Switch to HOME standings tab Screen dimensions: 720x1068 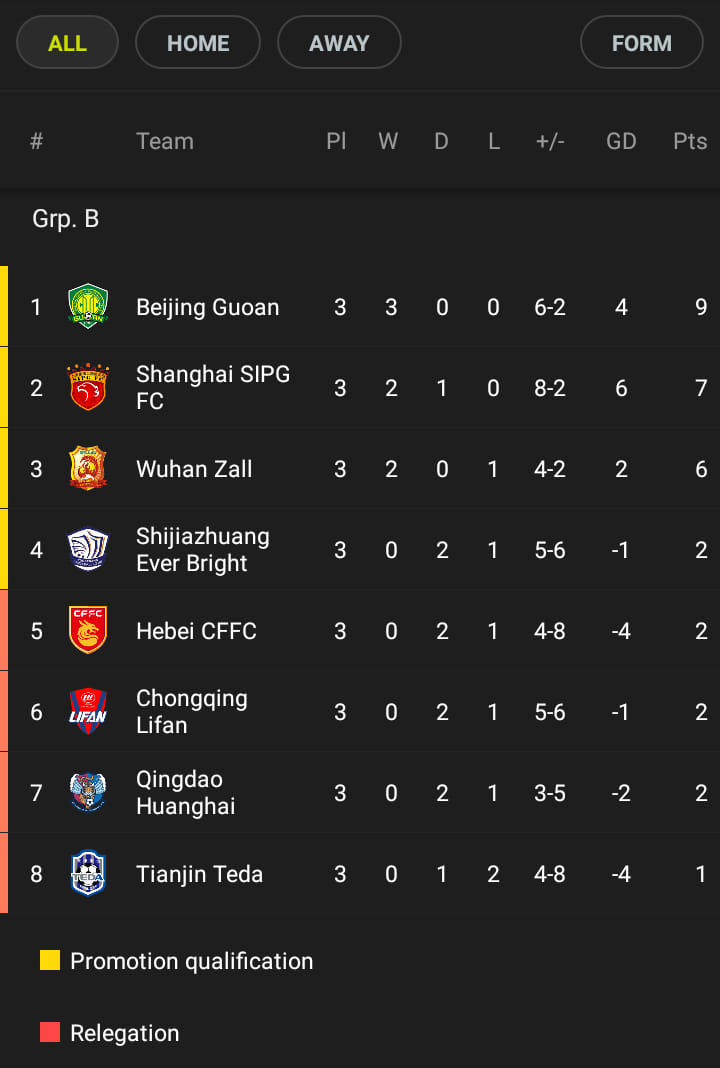click(198, 43)
